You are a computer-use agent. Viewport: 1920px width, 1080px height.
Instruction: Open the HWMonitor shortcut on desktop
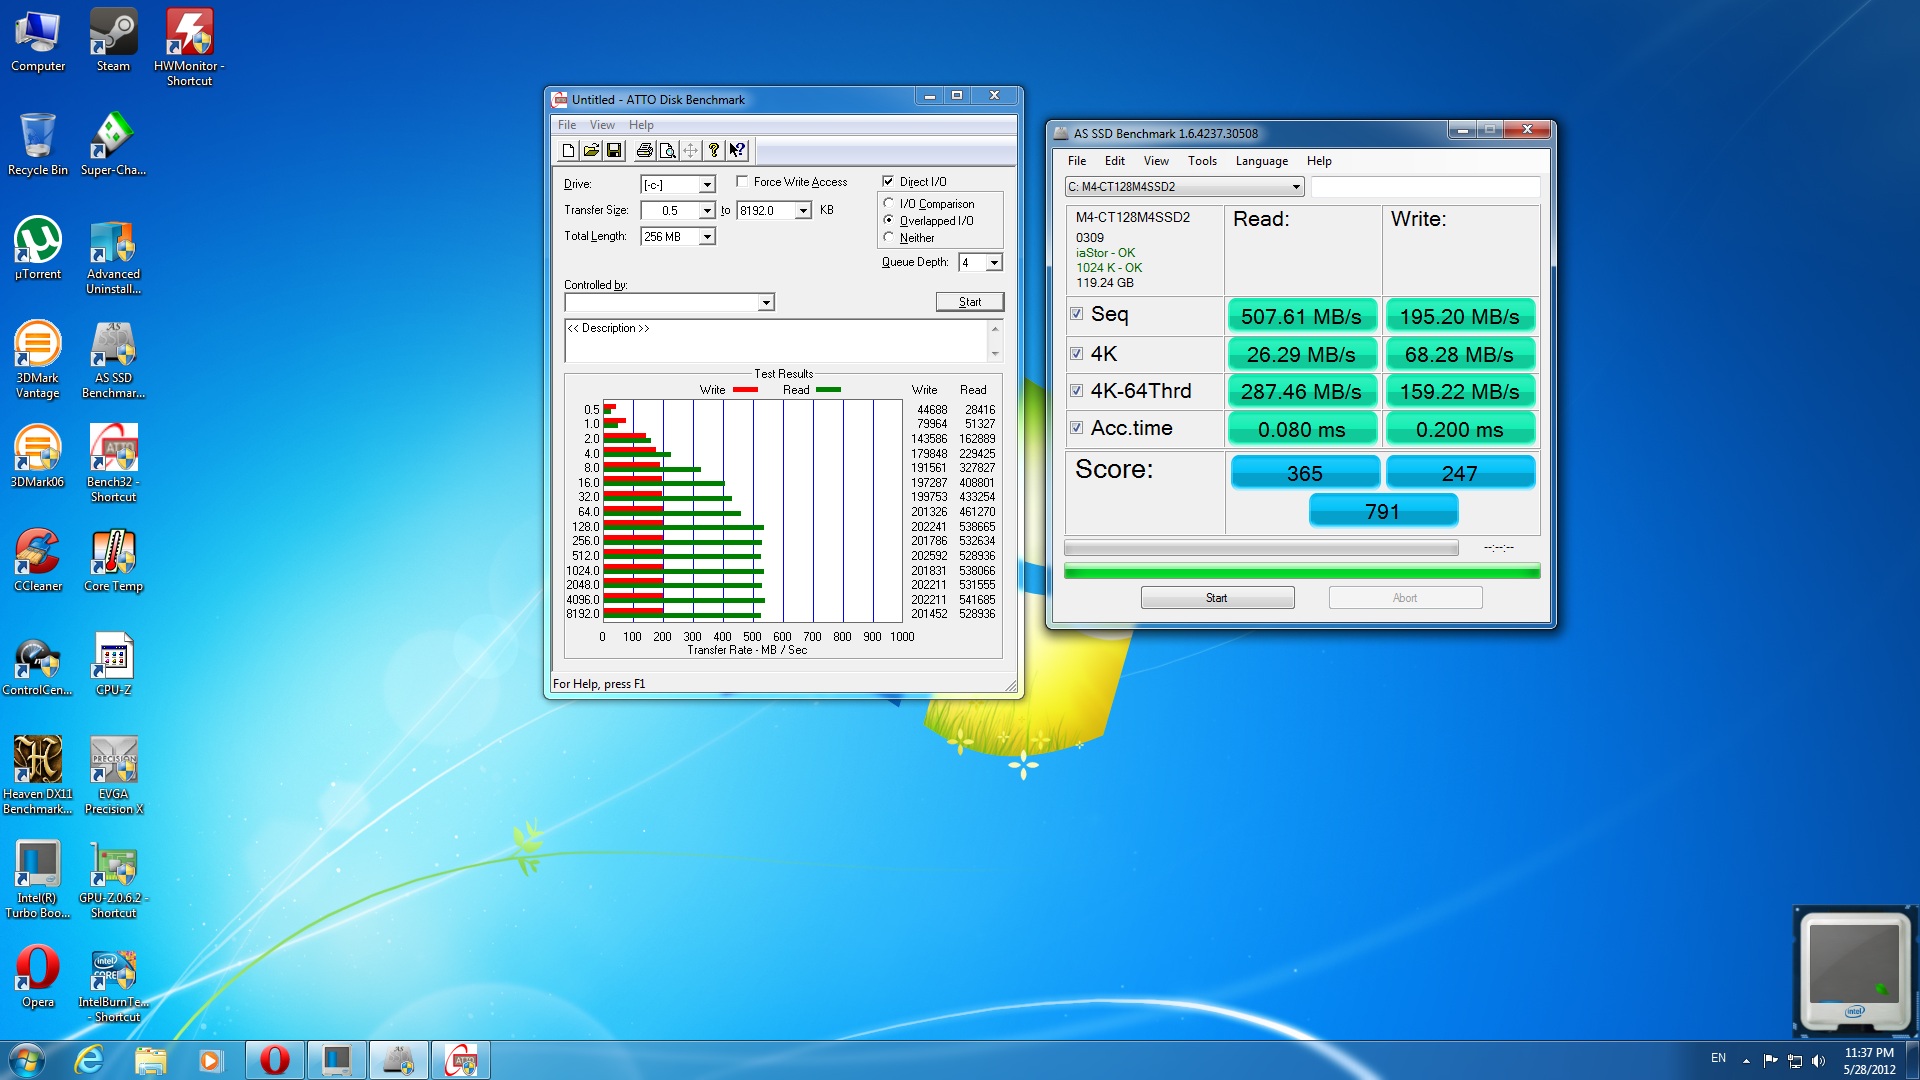[189, 47]
